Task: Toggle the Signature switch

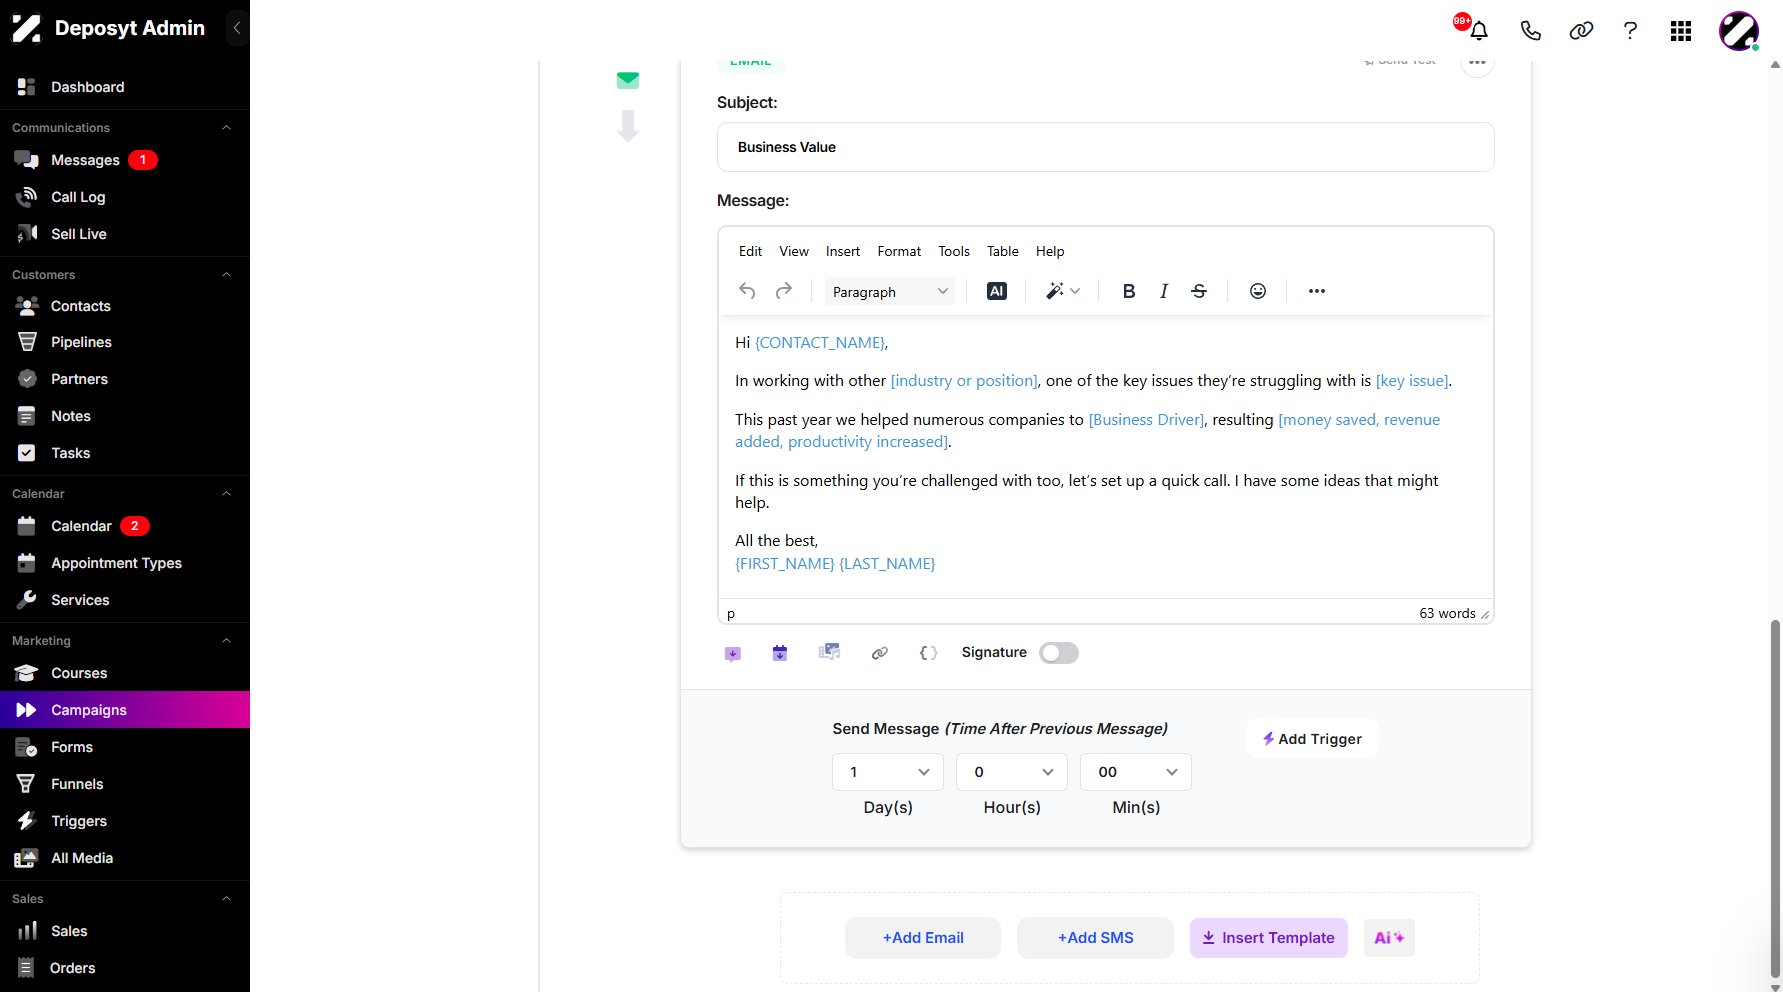Action: point(1059,653)
